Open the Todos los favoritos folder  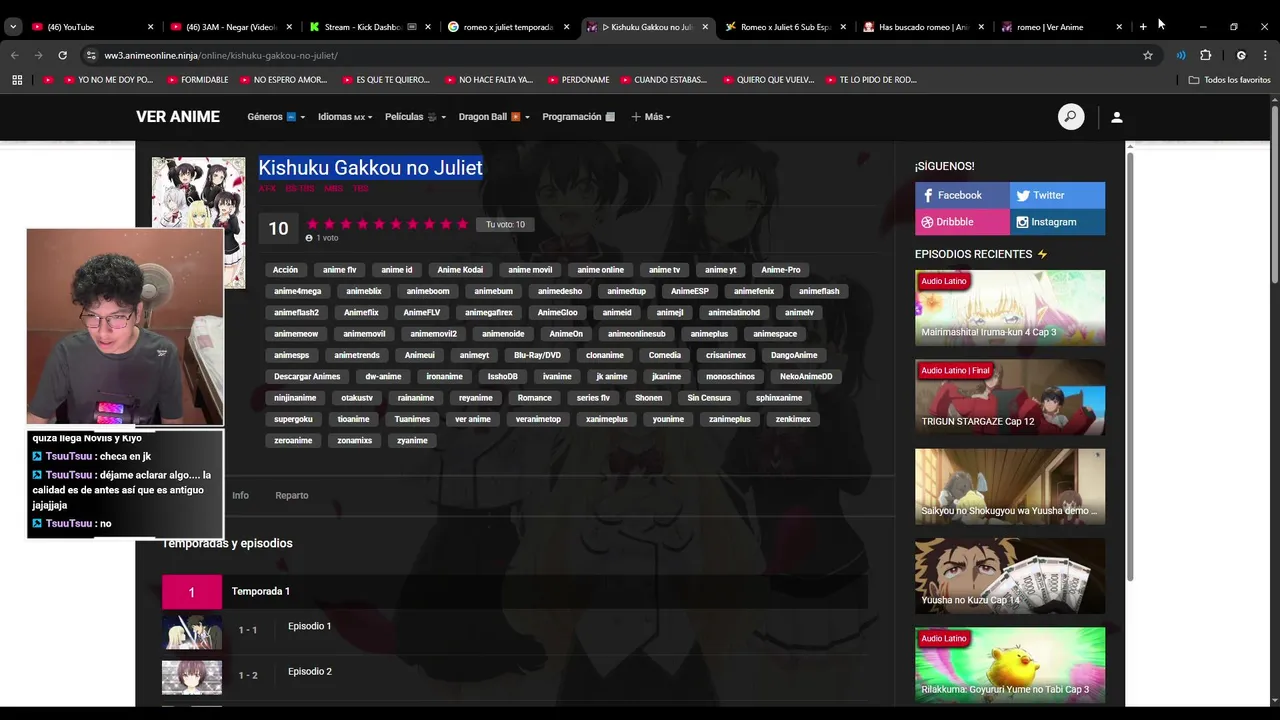(1229, 80)
